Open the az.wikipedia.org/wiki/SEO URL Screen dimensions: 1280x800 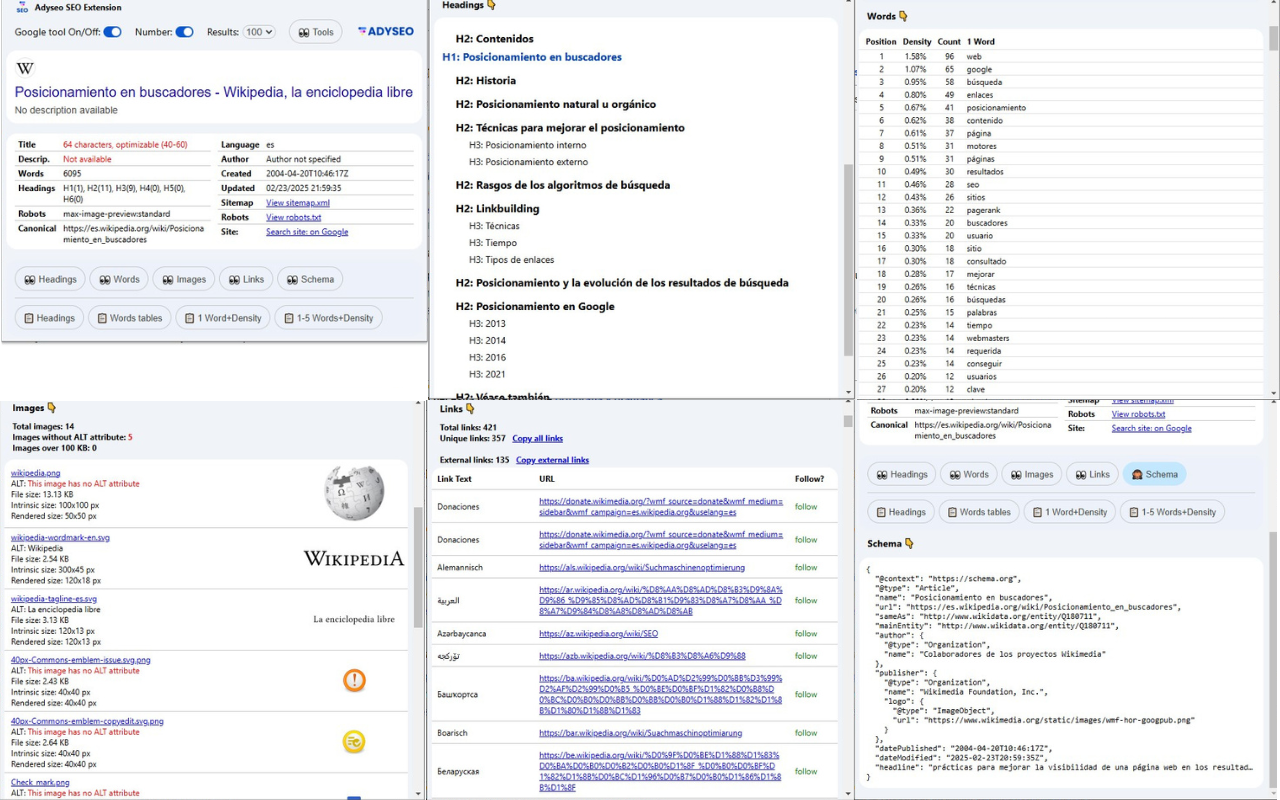598,633
